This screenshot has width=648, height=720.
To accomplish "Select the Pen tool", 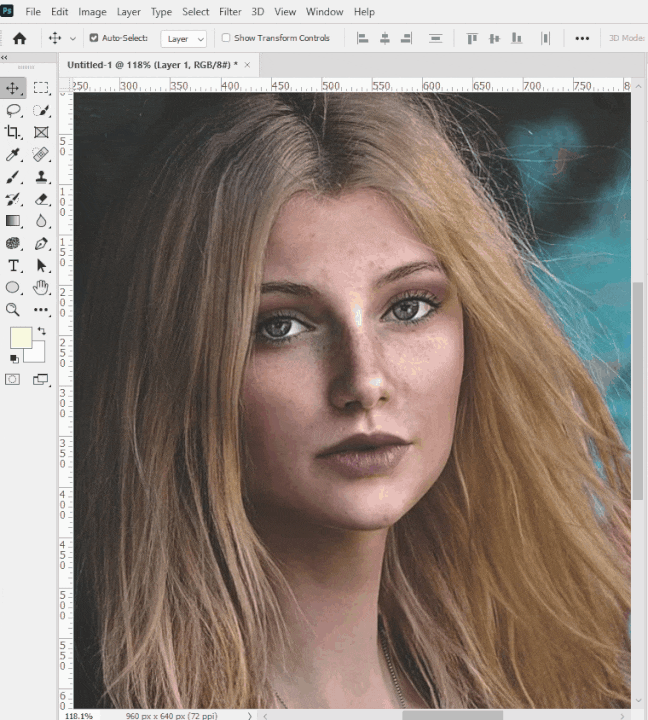I will point(41,243).
